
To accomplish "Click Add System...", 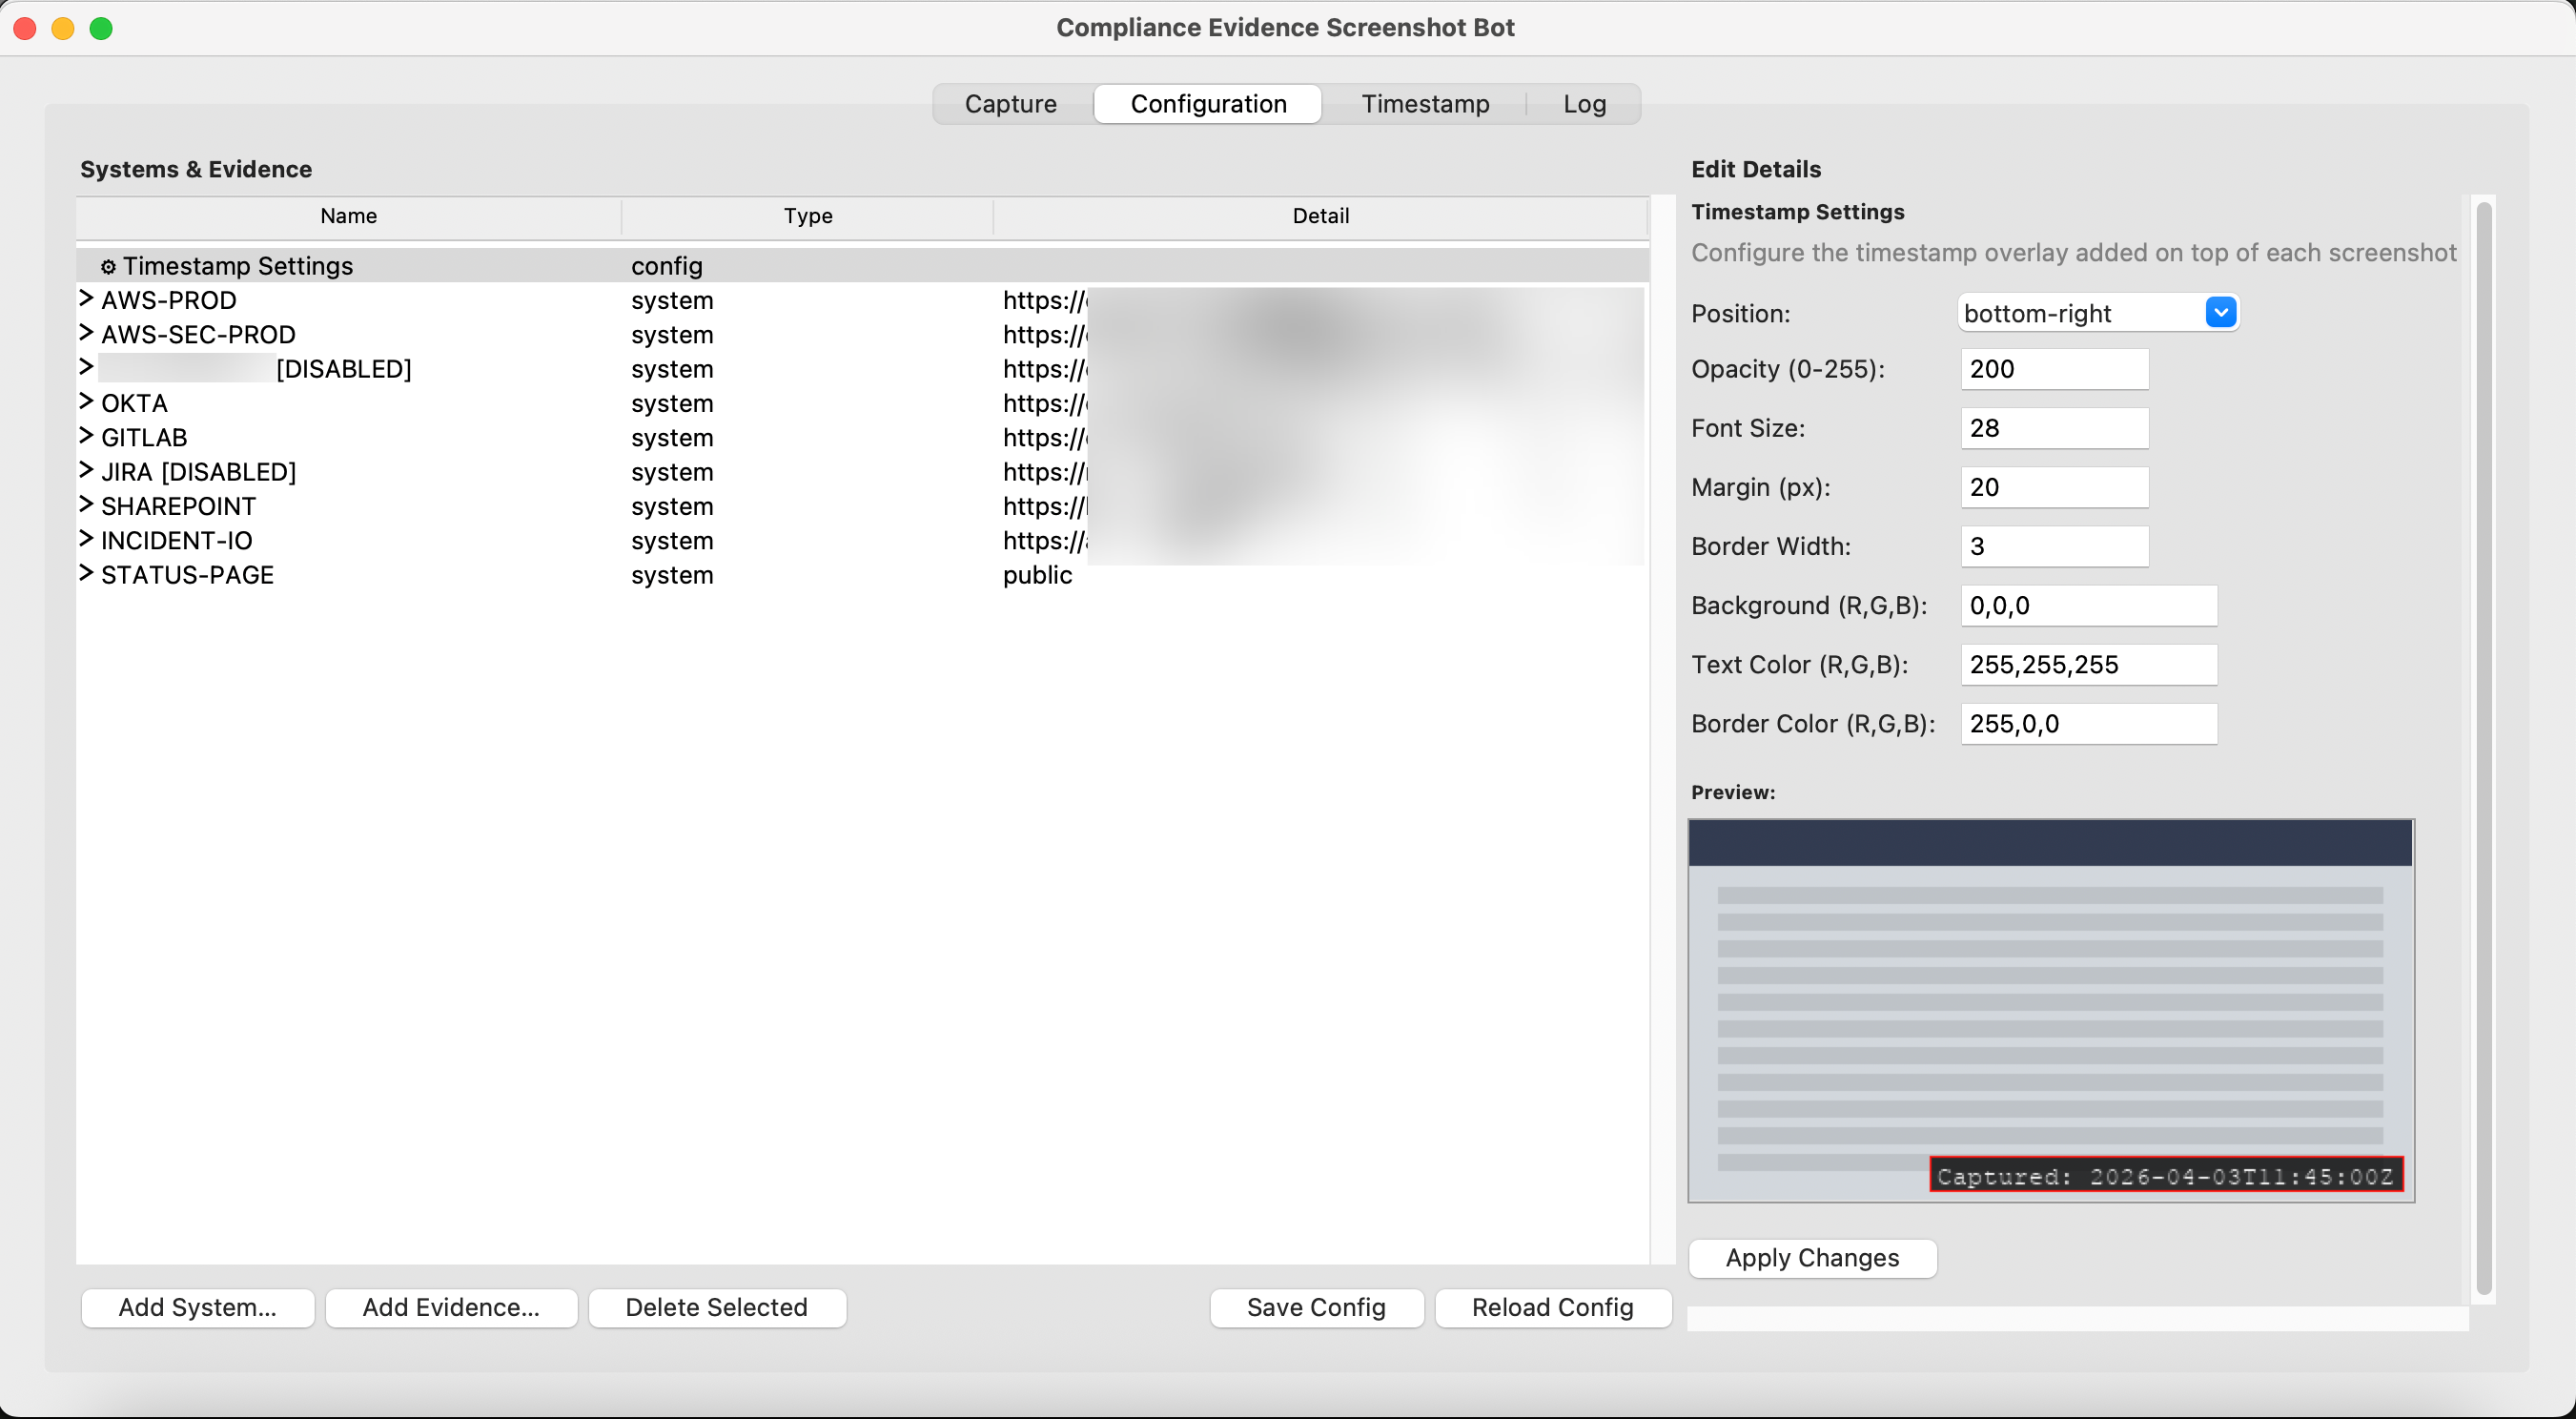I will coord(197,1307).
